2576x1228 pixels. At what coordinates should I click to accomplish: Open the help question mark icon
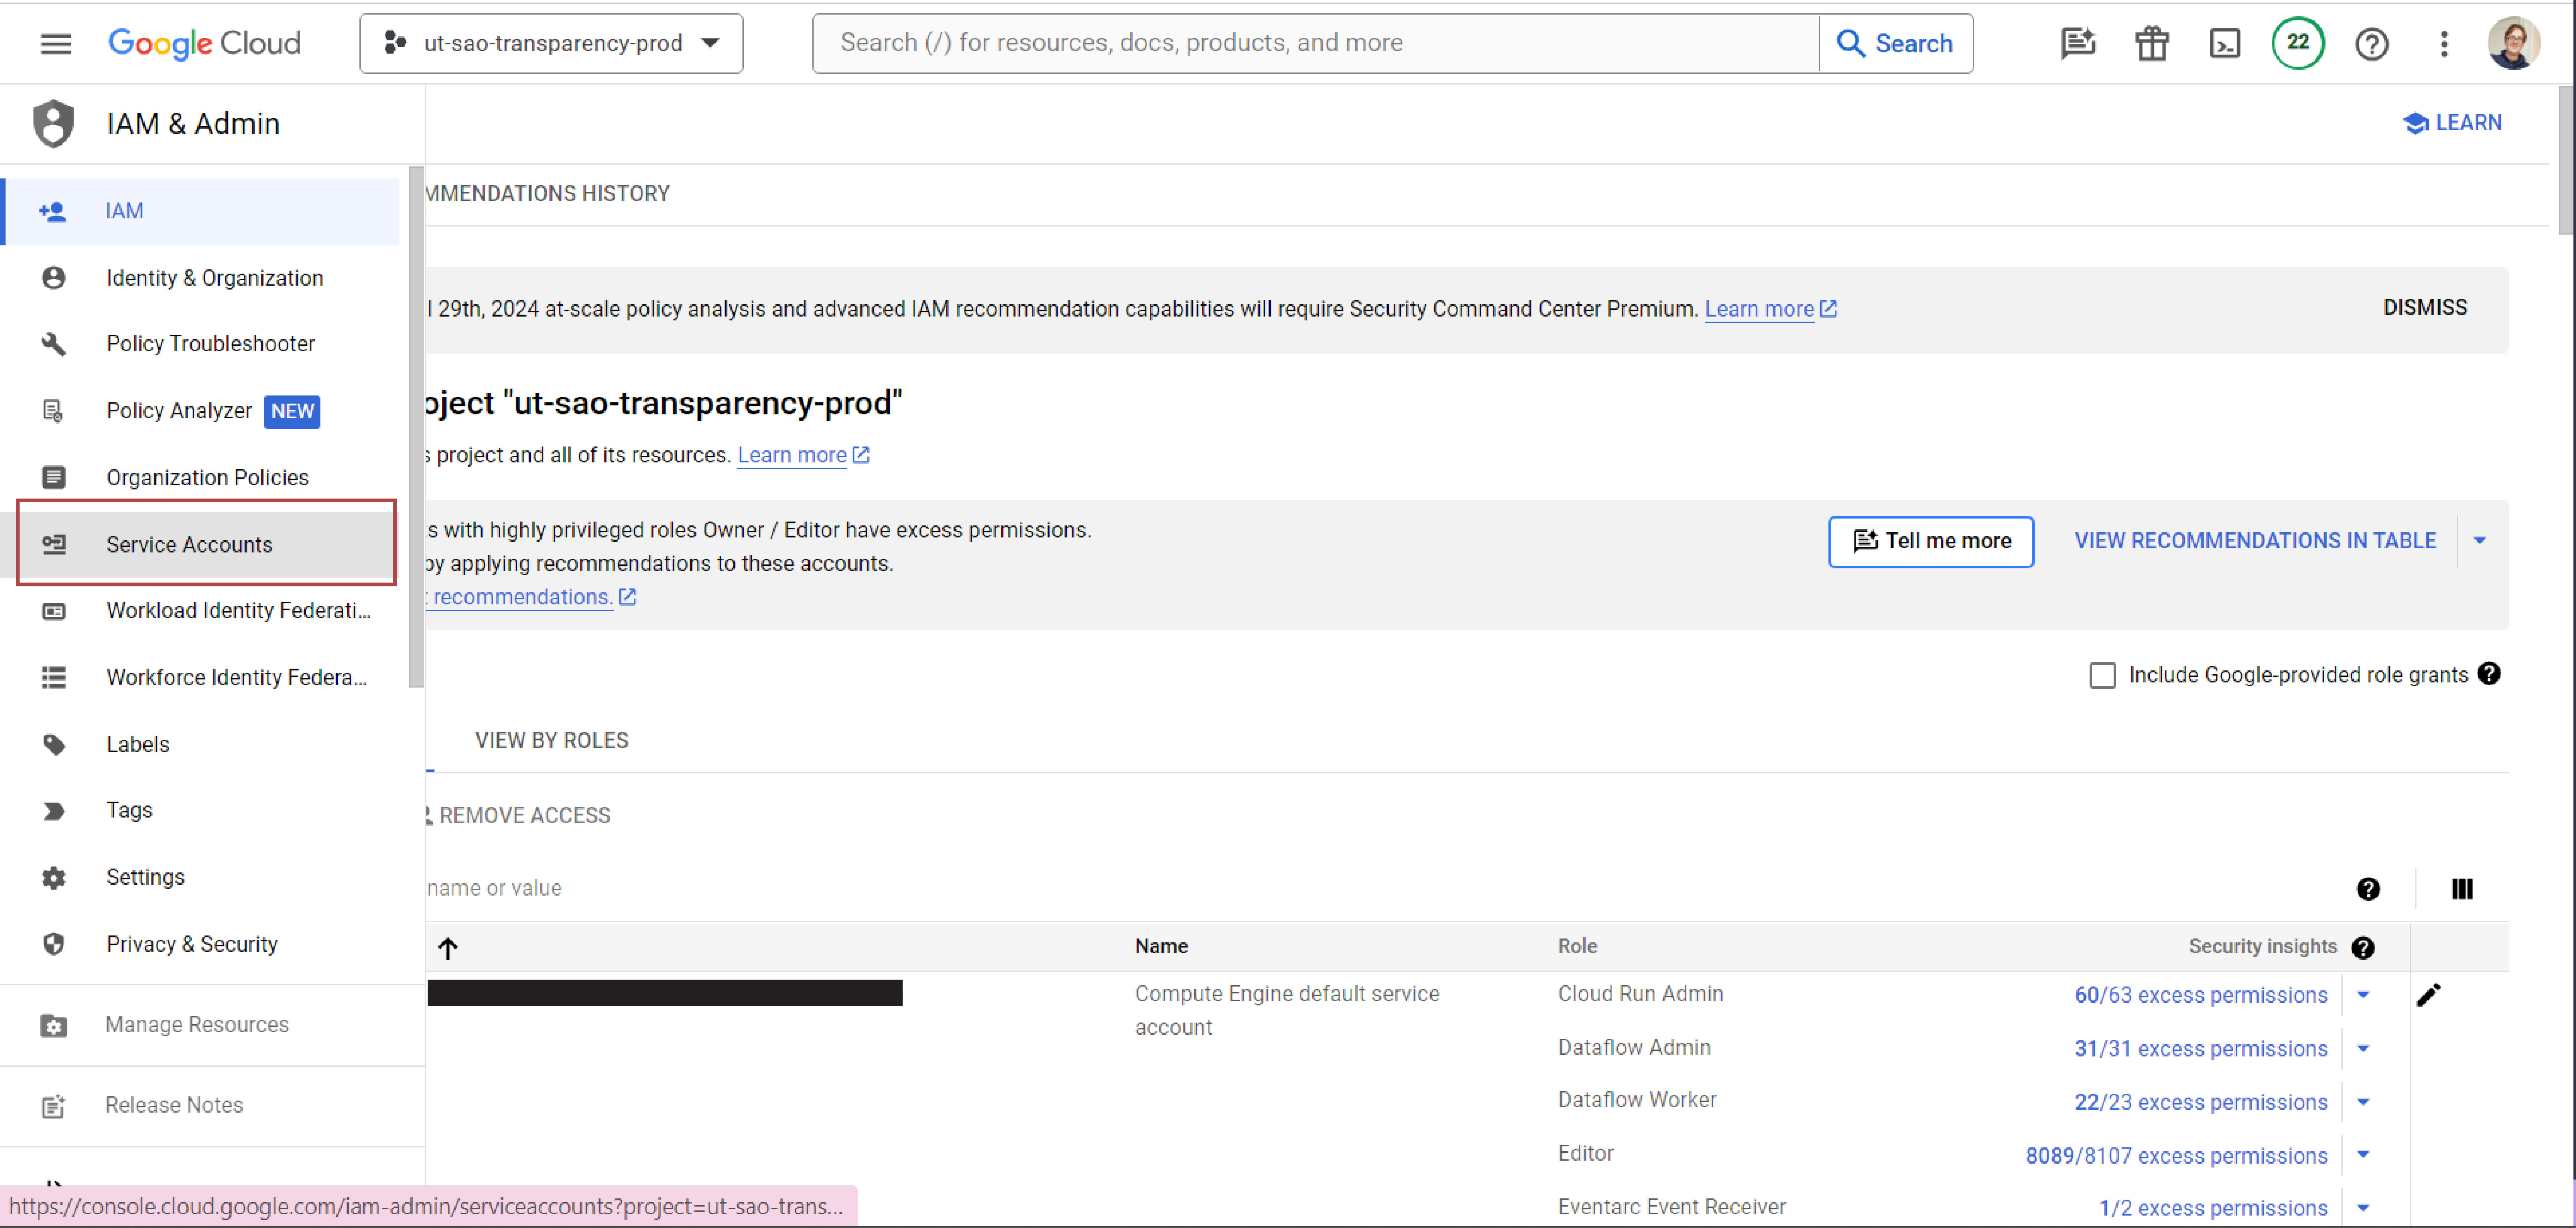2371,43
